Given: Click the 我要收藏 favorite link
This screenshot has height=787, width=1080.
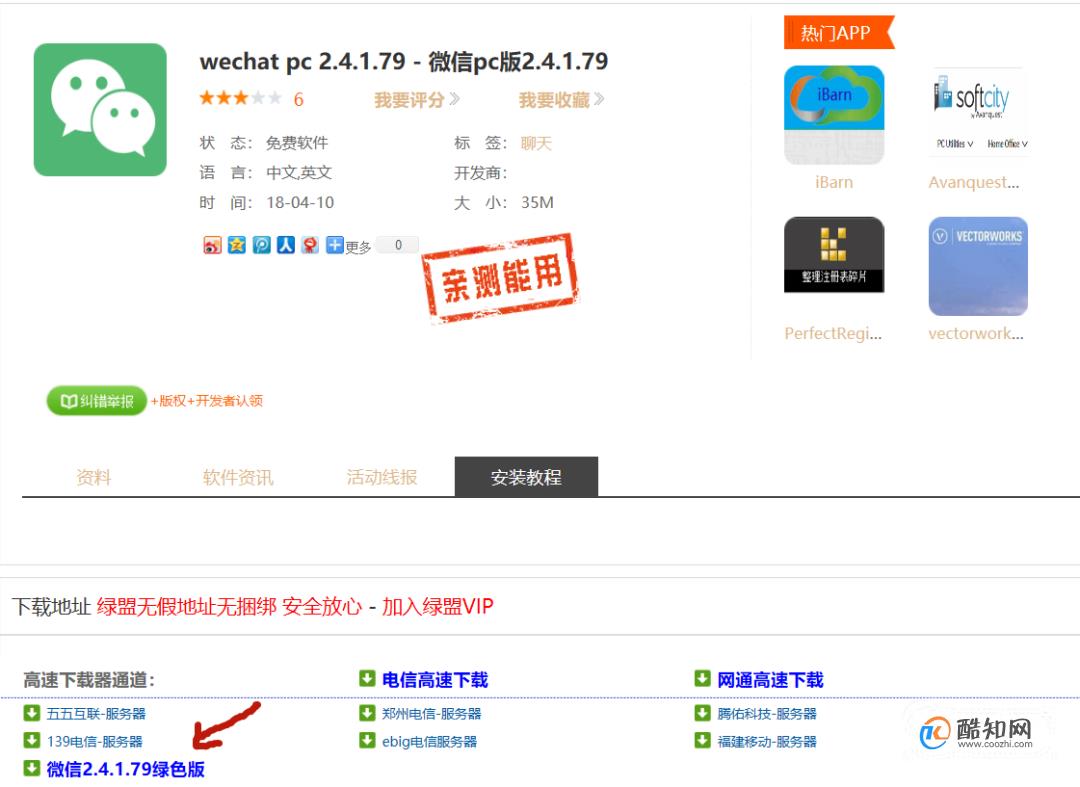Looking at the screenshot, I should [x=561, y=101].
